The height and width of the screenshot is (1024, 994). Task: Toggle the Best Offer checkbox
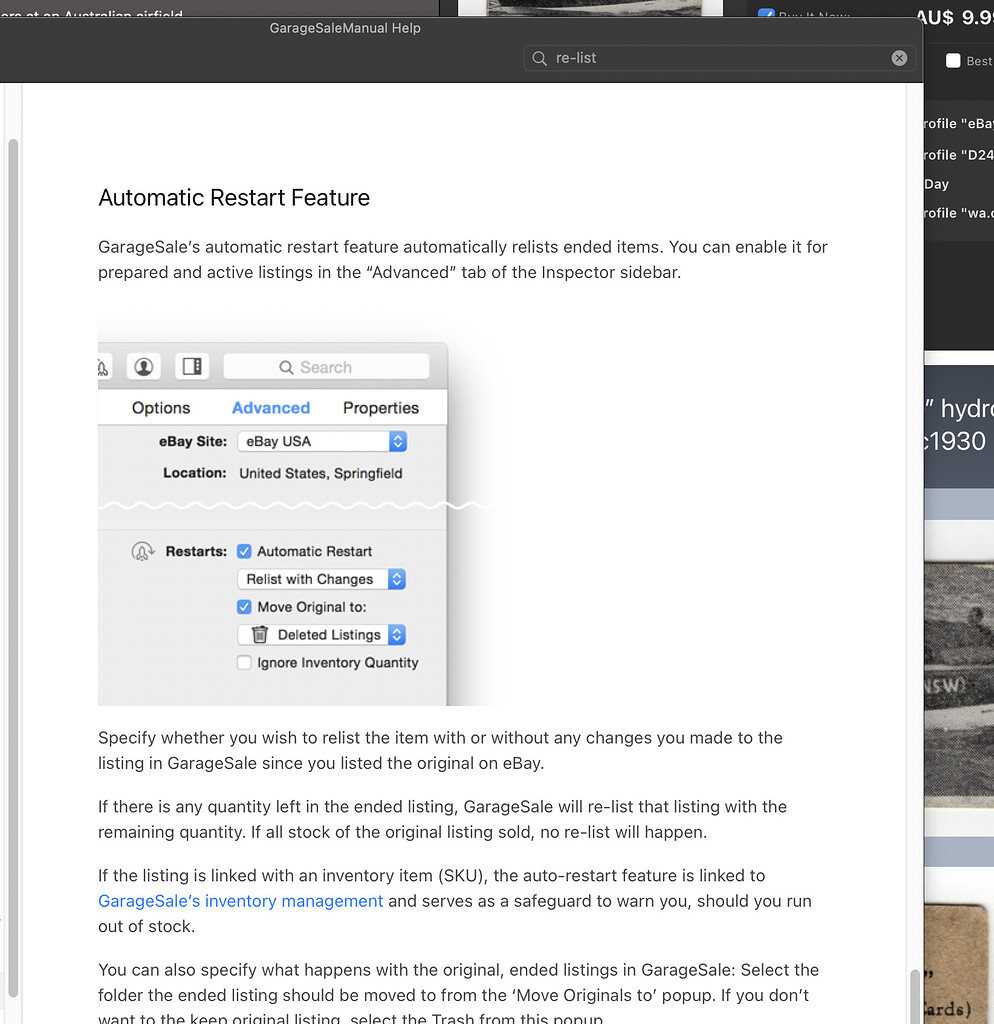click(953, 61)
